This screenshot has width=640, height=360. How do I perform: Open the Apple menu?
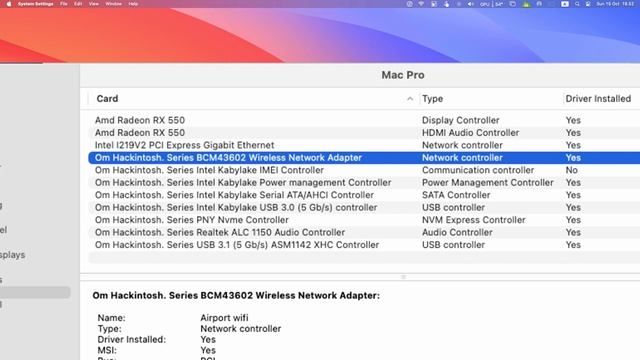[9, 4]
